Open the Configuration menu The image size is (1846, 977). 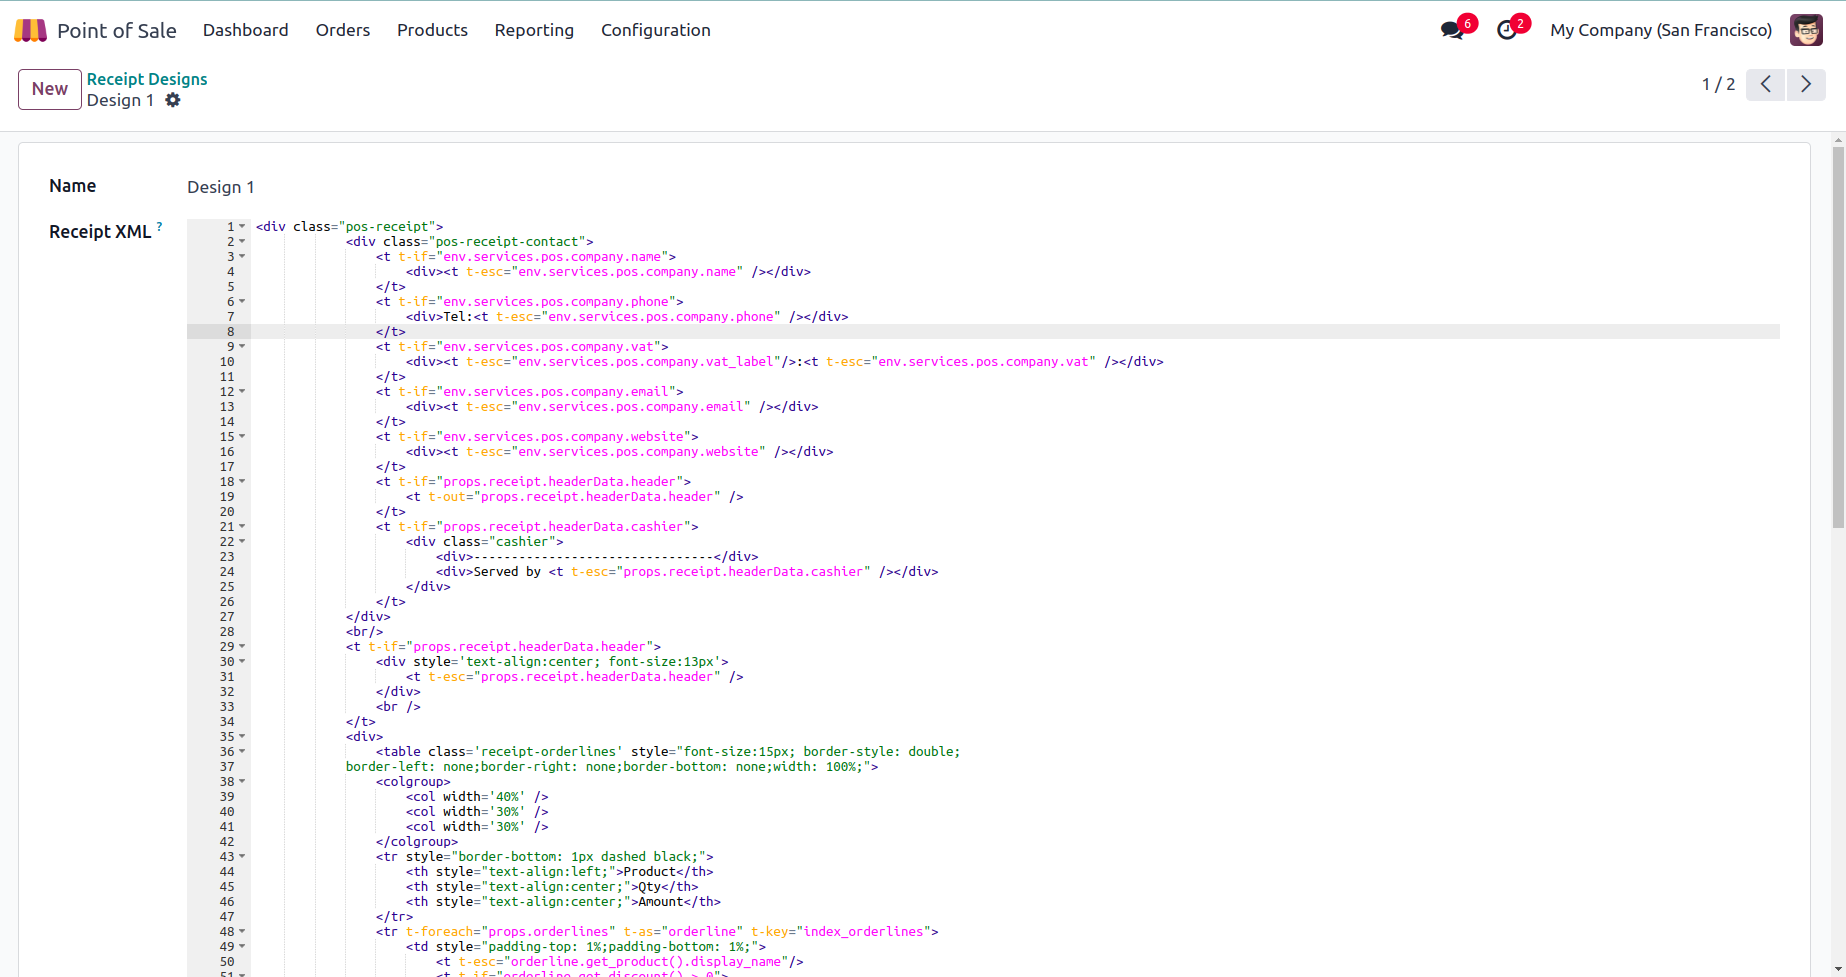[655, 30]
